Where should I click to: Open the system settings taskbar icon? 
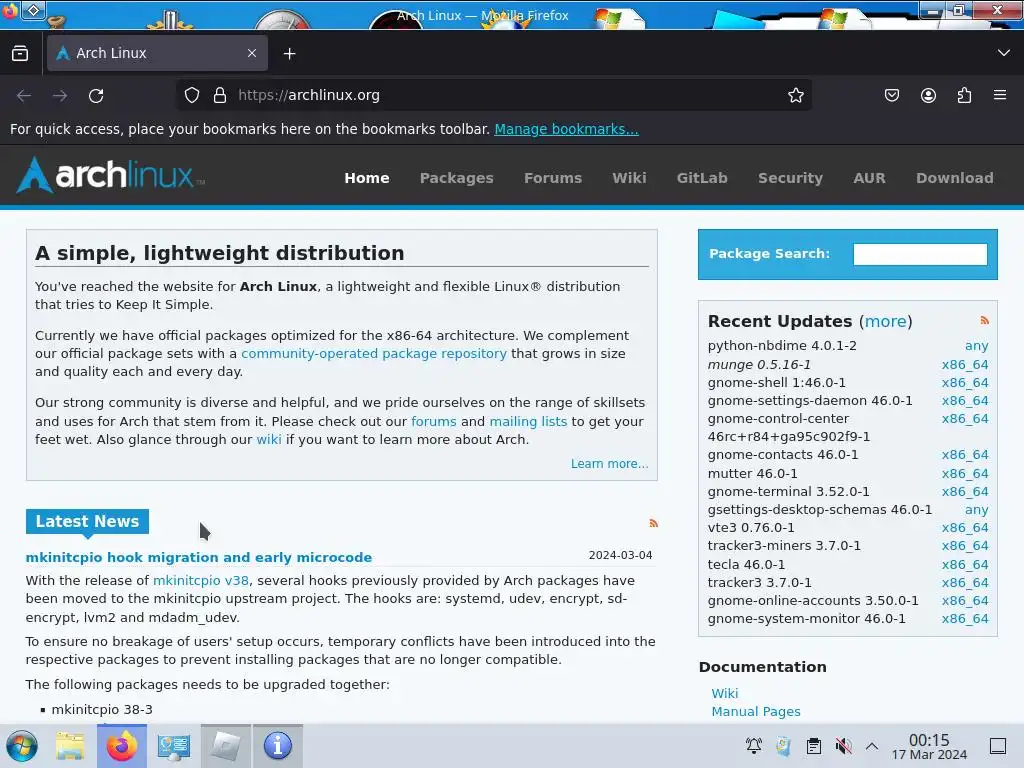tap(173, 746)
